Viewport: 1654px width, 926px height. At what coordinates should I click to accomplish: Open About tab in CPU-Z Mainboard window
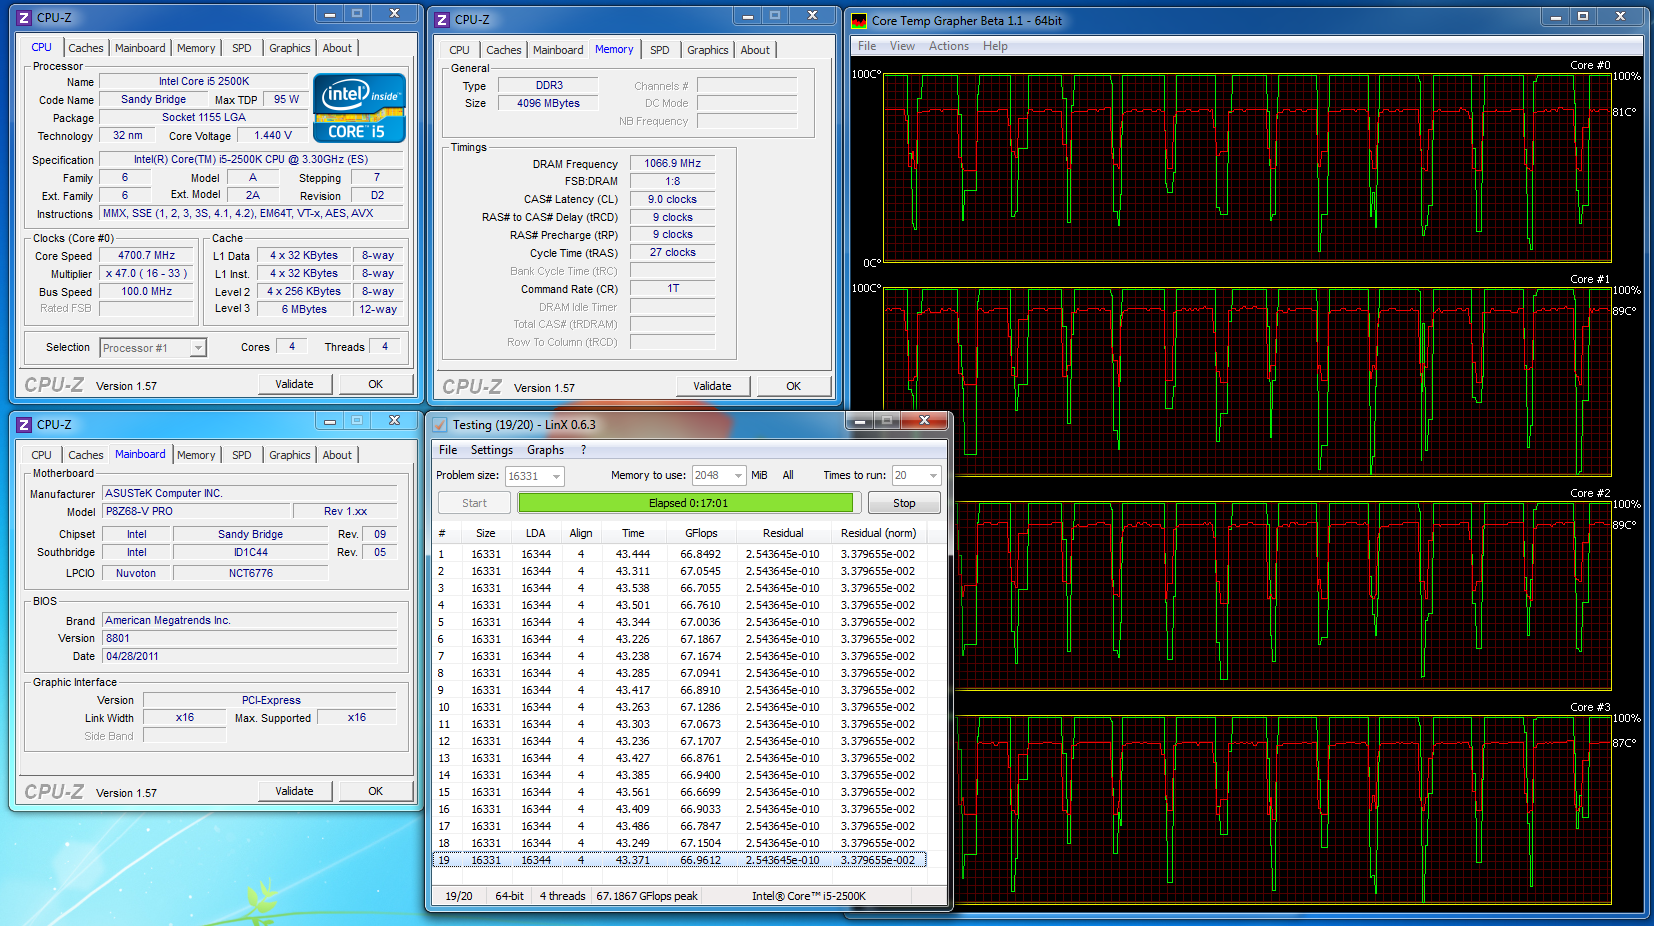point(337,455)
